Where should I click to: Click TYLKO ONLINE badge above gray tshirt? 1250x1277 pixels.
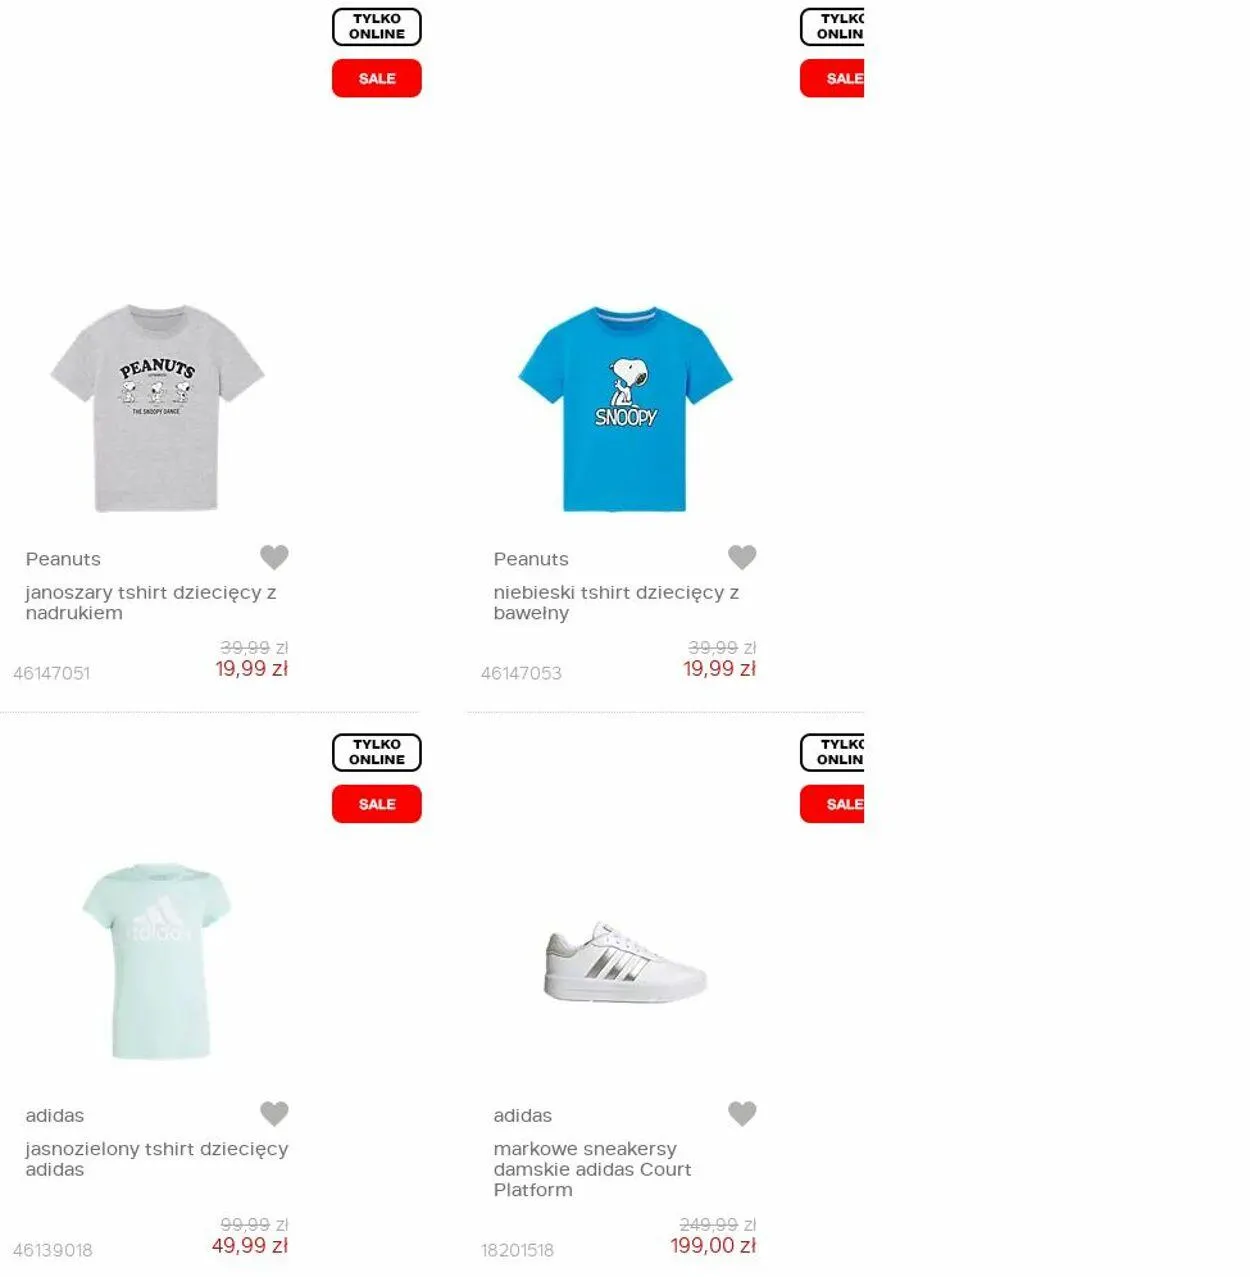point(377,27)
